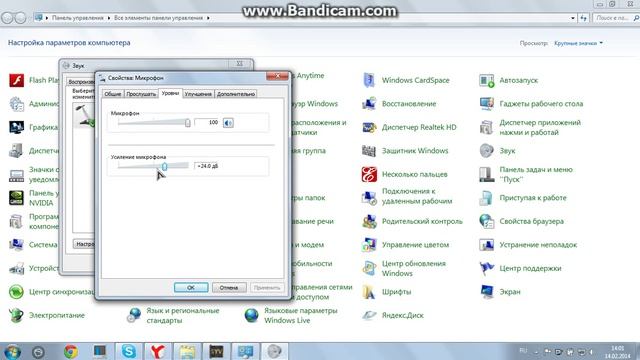
Task: Open Свойства браузера icon
Action: click(487, 221)
